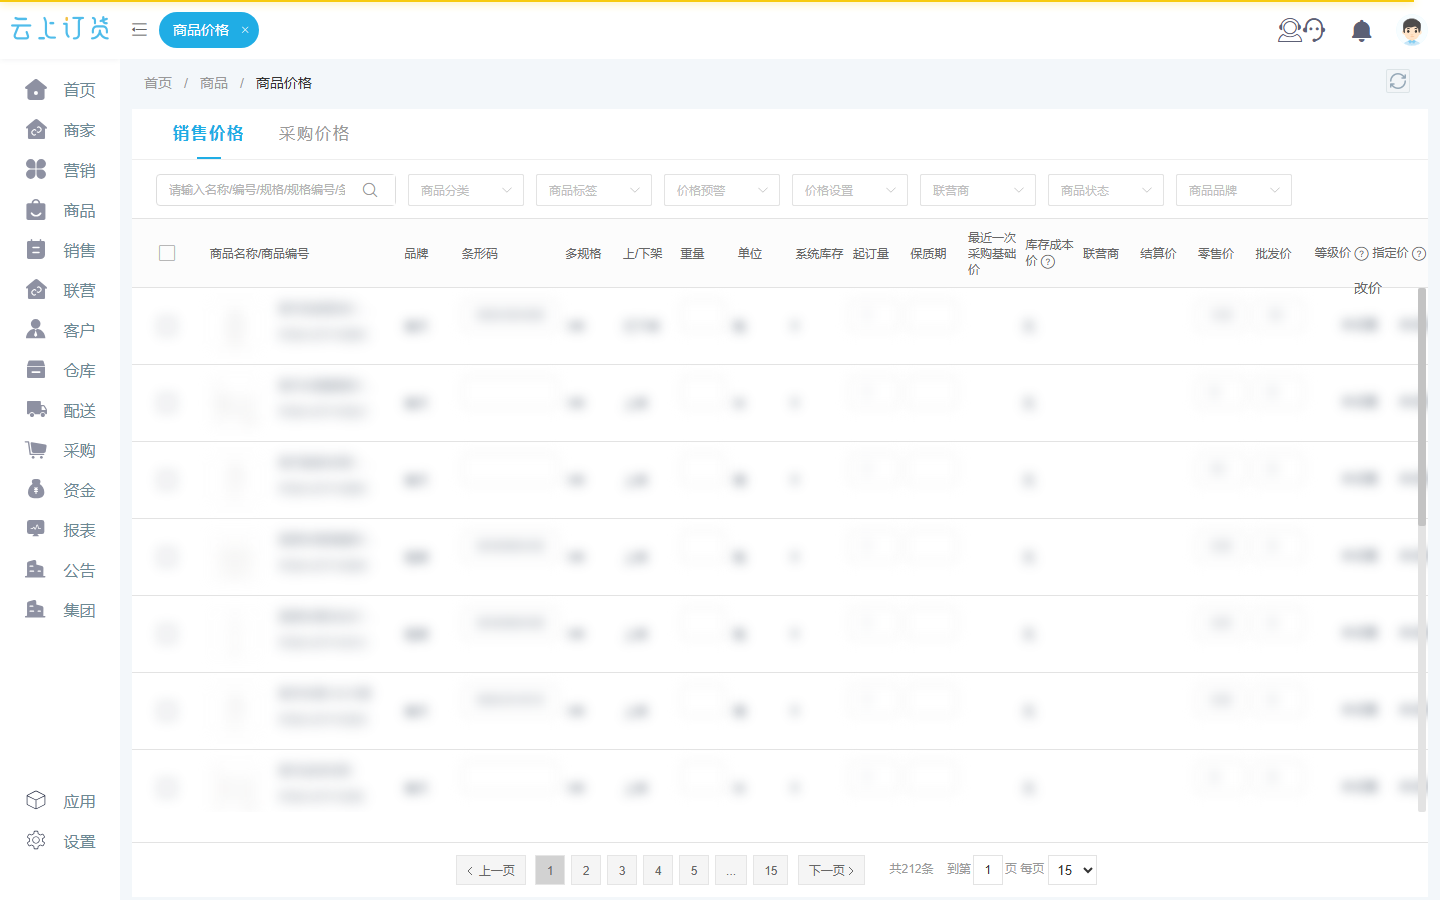The width and height of the screenshot is (1440, 900).
Task: Open the 商品标签 dropdown
Action: coord(594,190)
